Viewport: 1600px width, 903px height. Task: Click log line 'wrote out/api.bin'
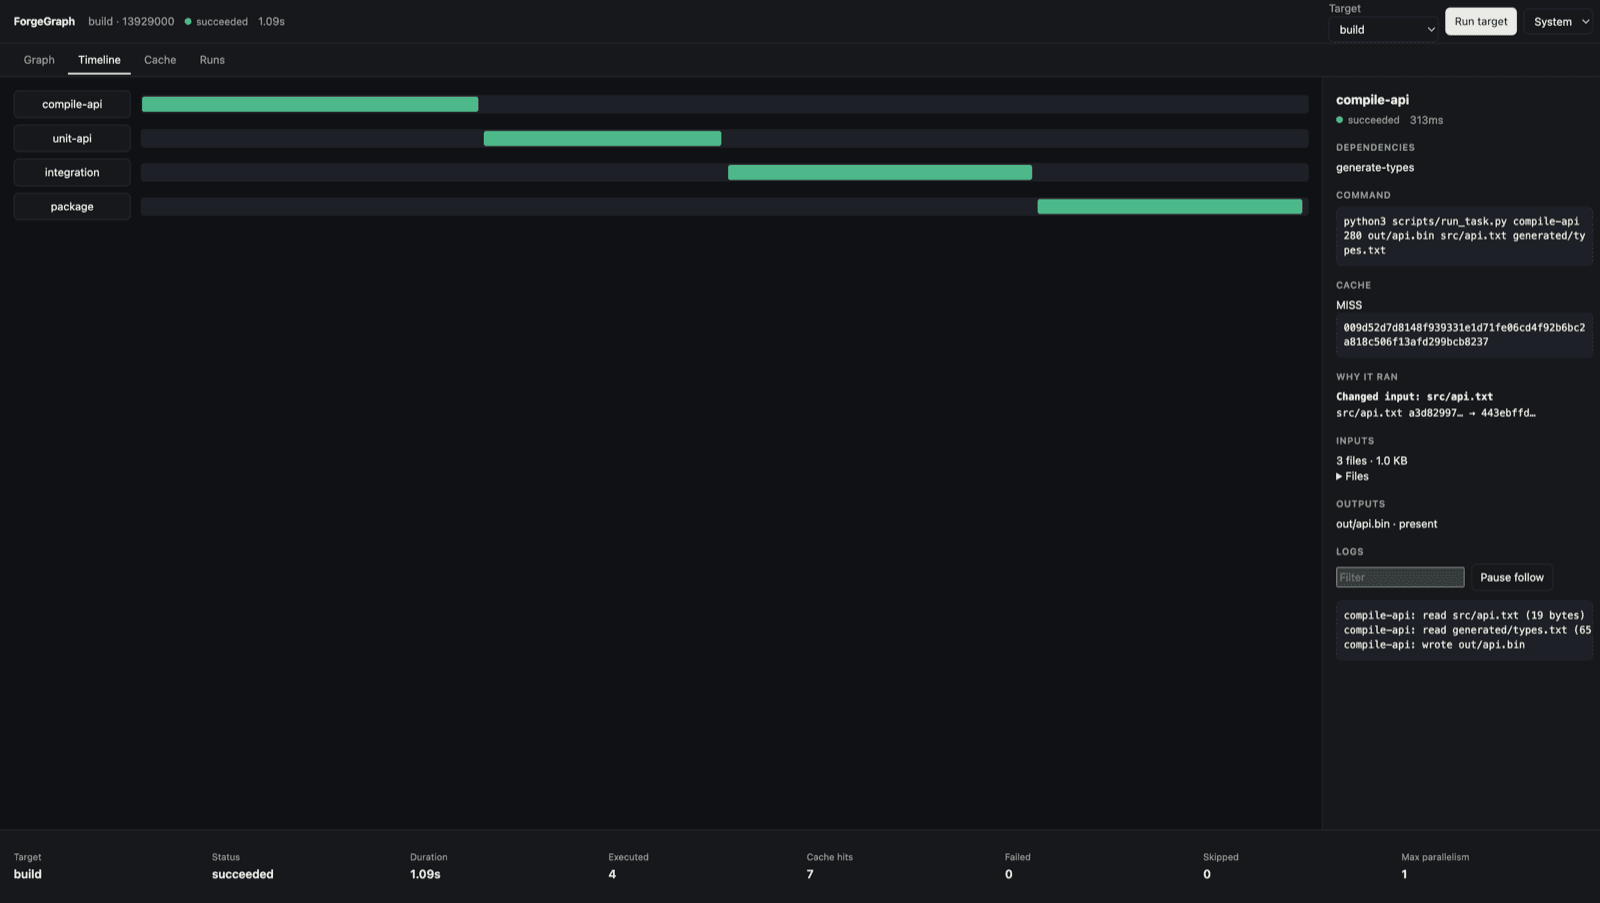coord(1434,645)
